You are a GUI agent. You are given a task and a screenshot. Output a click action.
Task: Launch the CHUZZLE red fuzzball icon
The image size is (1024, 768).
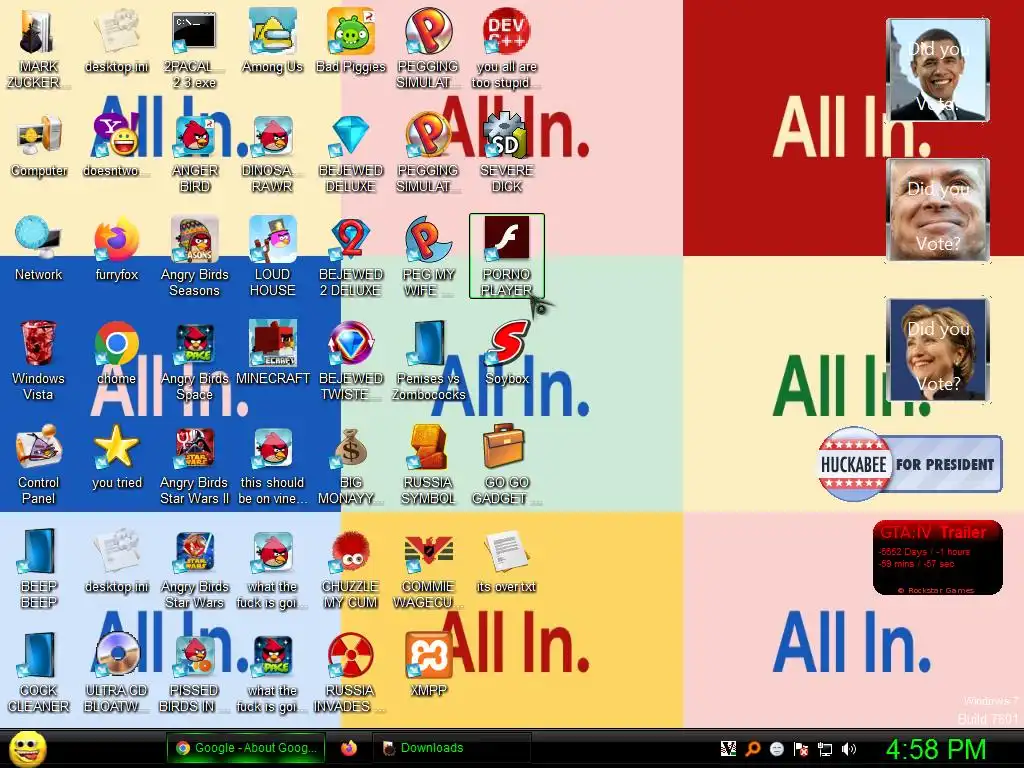(351, 568)
